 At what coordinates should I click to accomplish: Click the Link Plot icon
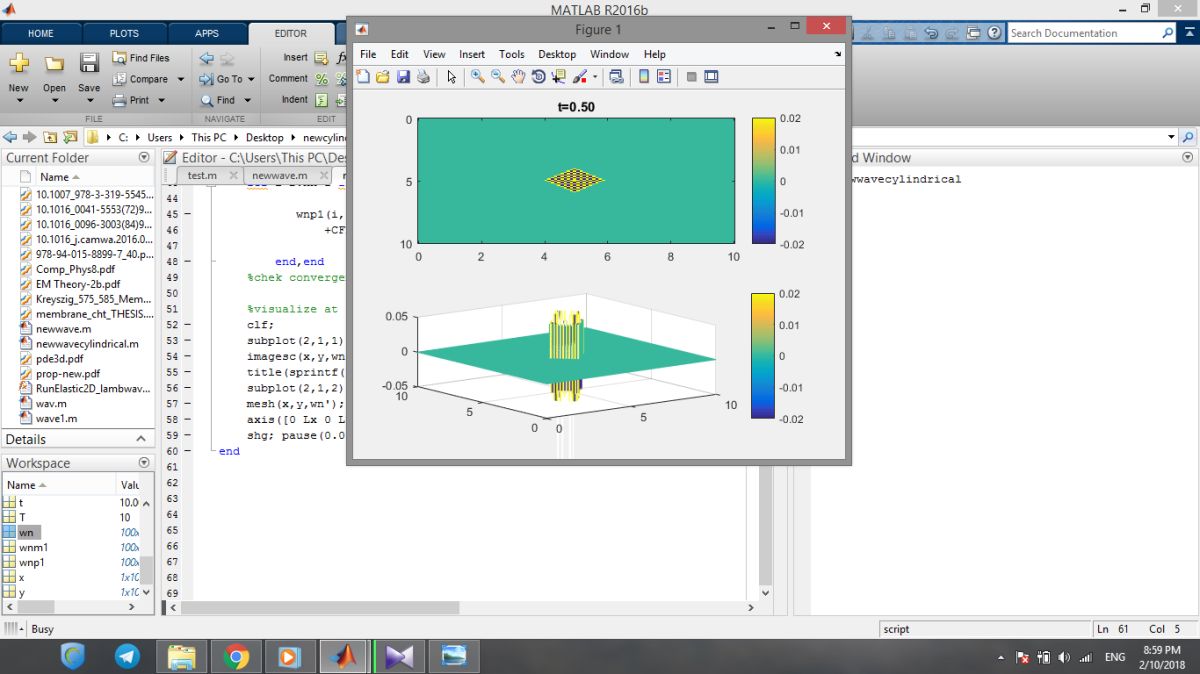616,77
